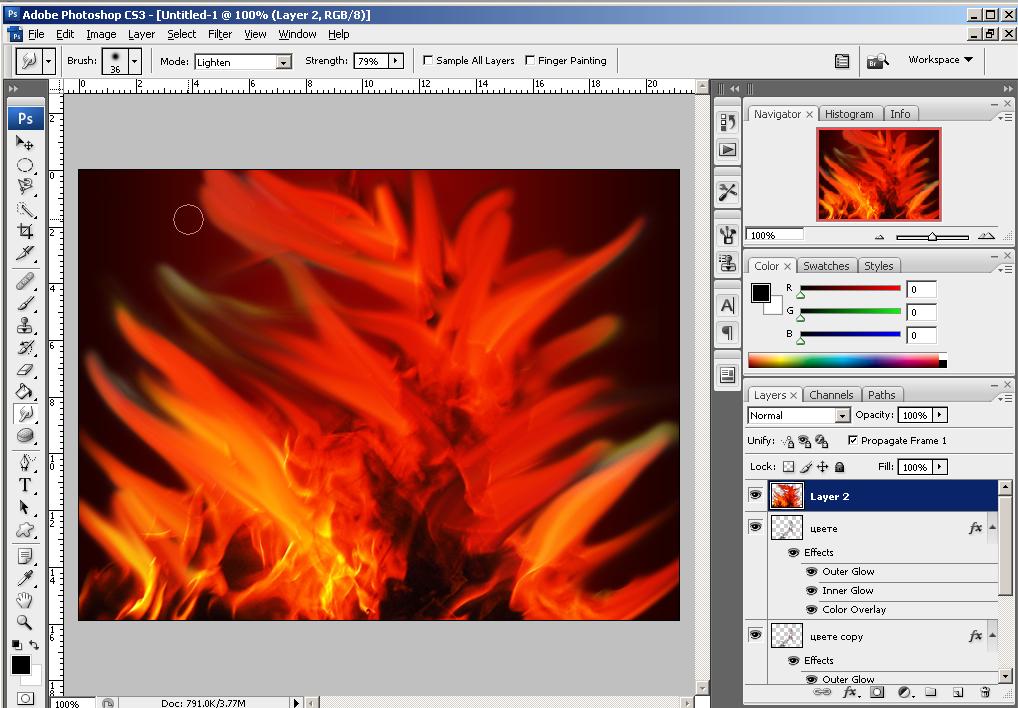Image resolution: width=1018 pixels, height=708 pixels.
Task: Select the Hand tool
Action: [x=25, y=601]
